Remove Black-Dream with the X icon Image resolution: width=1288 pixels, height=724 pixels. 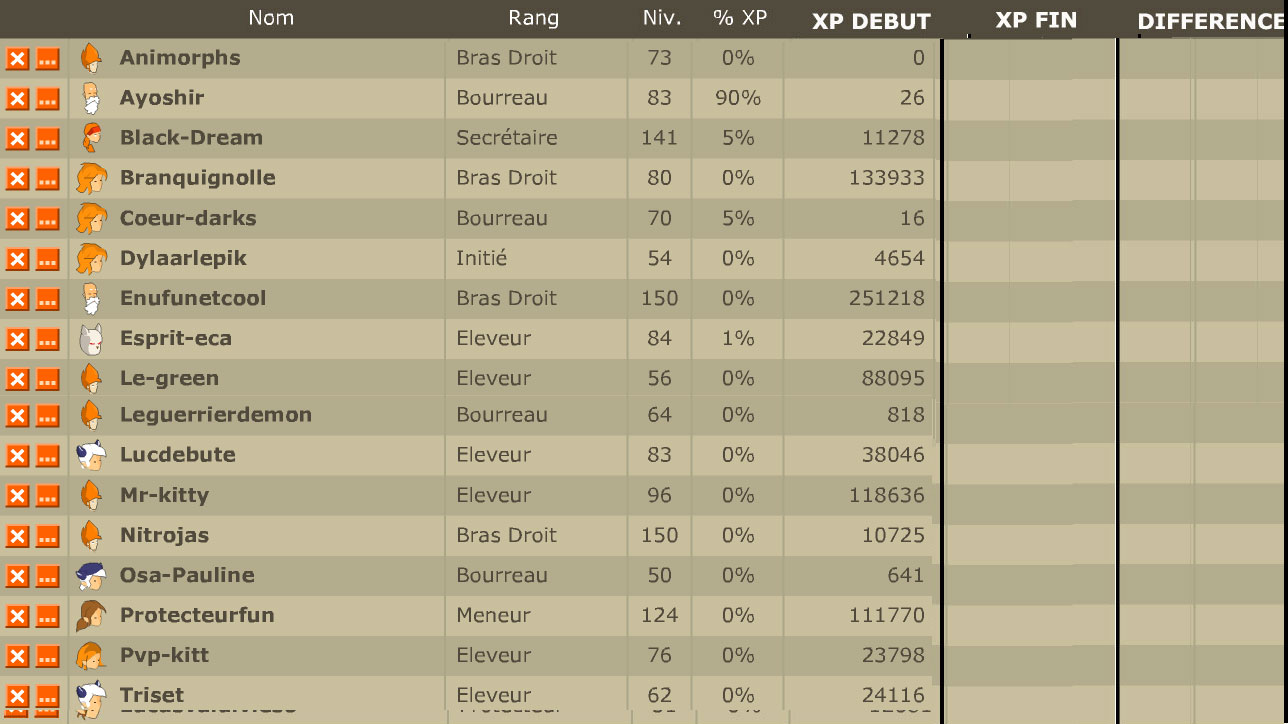[17, 139]
